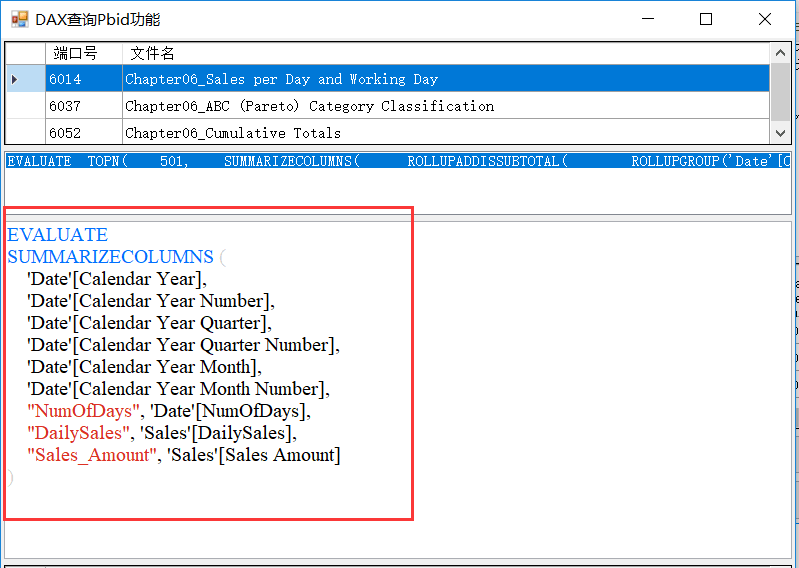Click the SUMMARIZECOLUMNS keyword in editor
This screenshot has height=568, width=799.
[x=111, y=257]
